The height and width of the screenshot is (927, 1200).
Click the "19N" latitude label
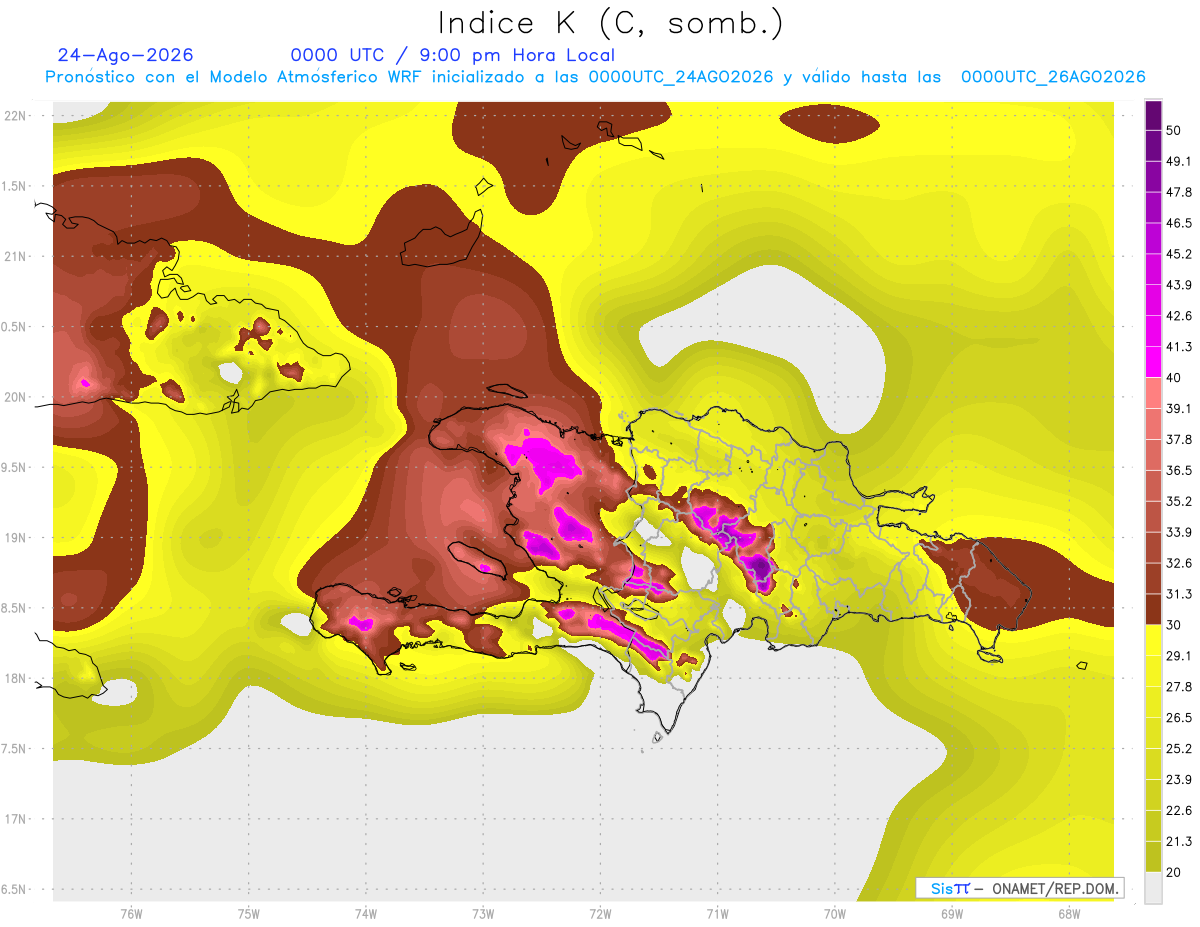click(16, 537)
